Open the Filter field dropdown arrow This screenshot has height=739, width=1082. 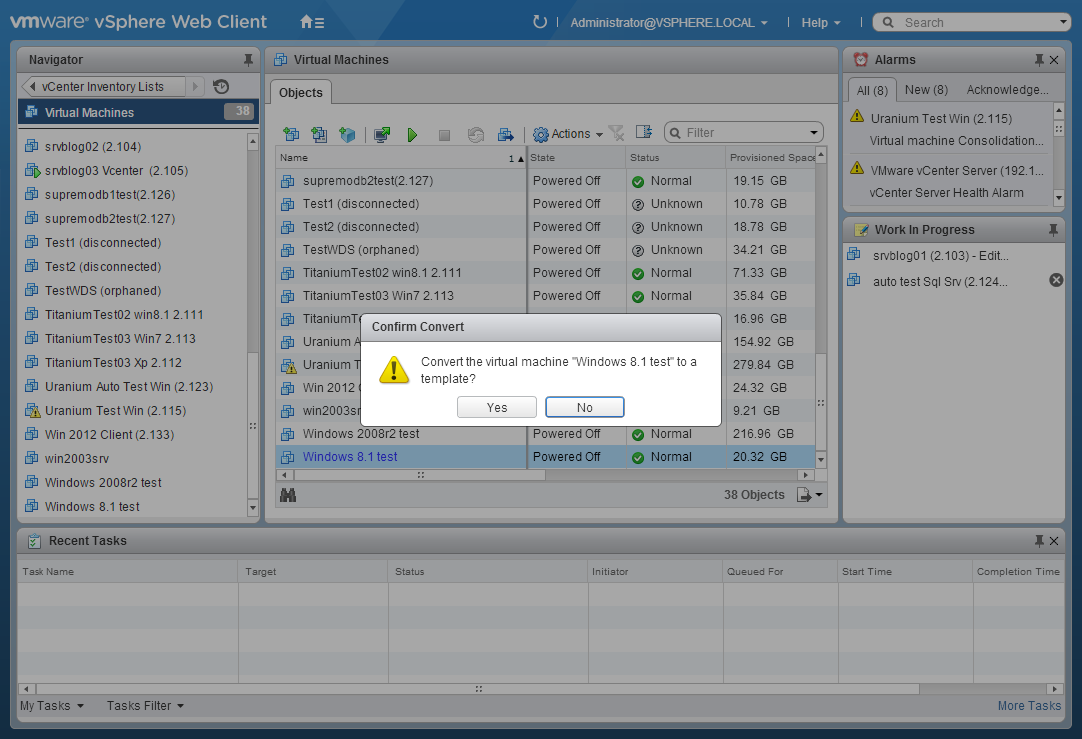tap(814, 132)
